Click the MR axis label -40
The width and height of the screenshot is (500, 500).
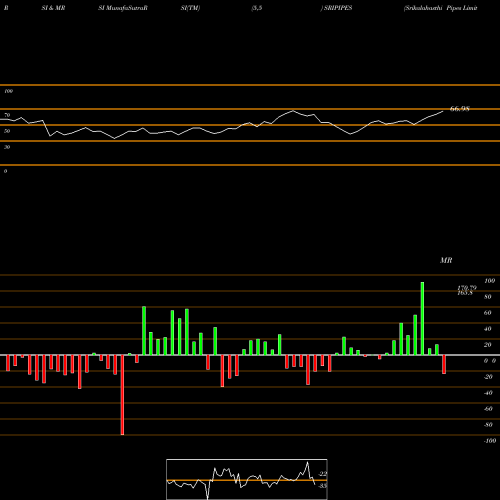tap(488, 393)
